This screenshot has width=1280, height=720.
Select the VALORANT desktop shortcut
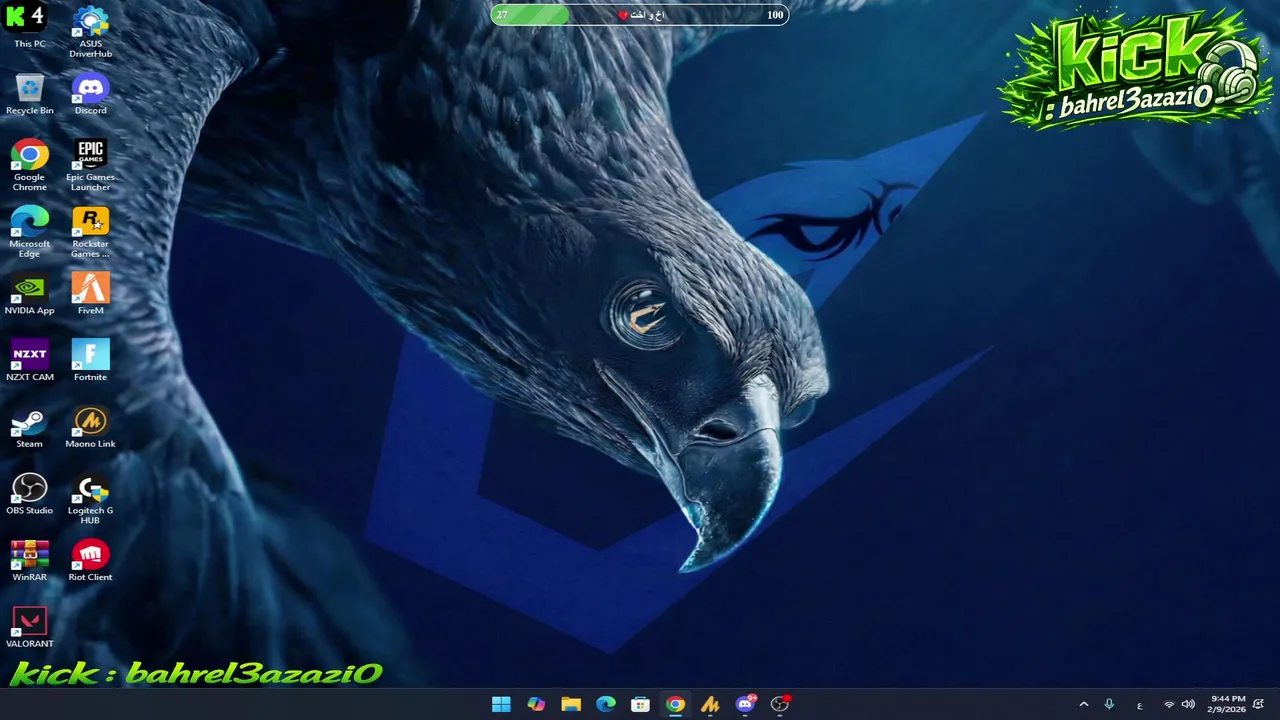(x=29, y=628)
